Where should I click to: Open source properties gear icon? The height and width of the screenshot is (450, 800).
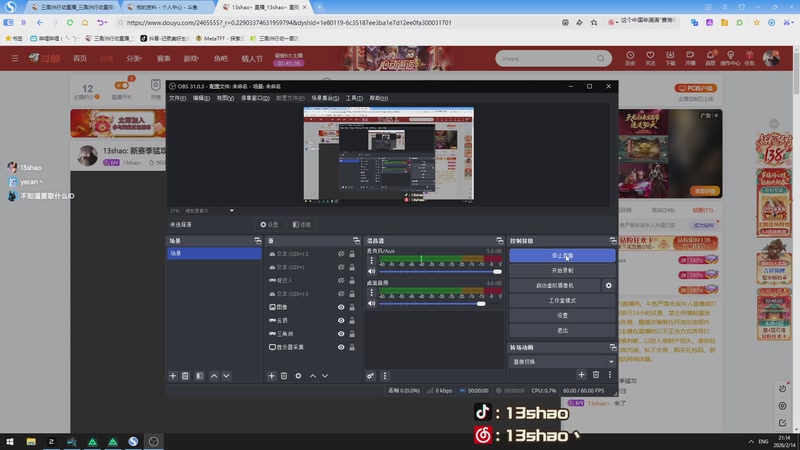point(298,376)
